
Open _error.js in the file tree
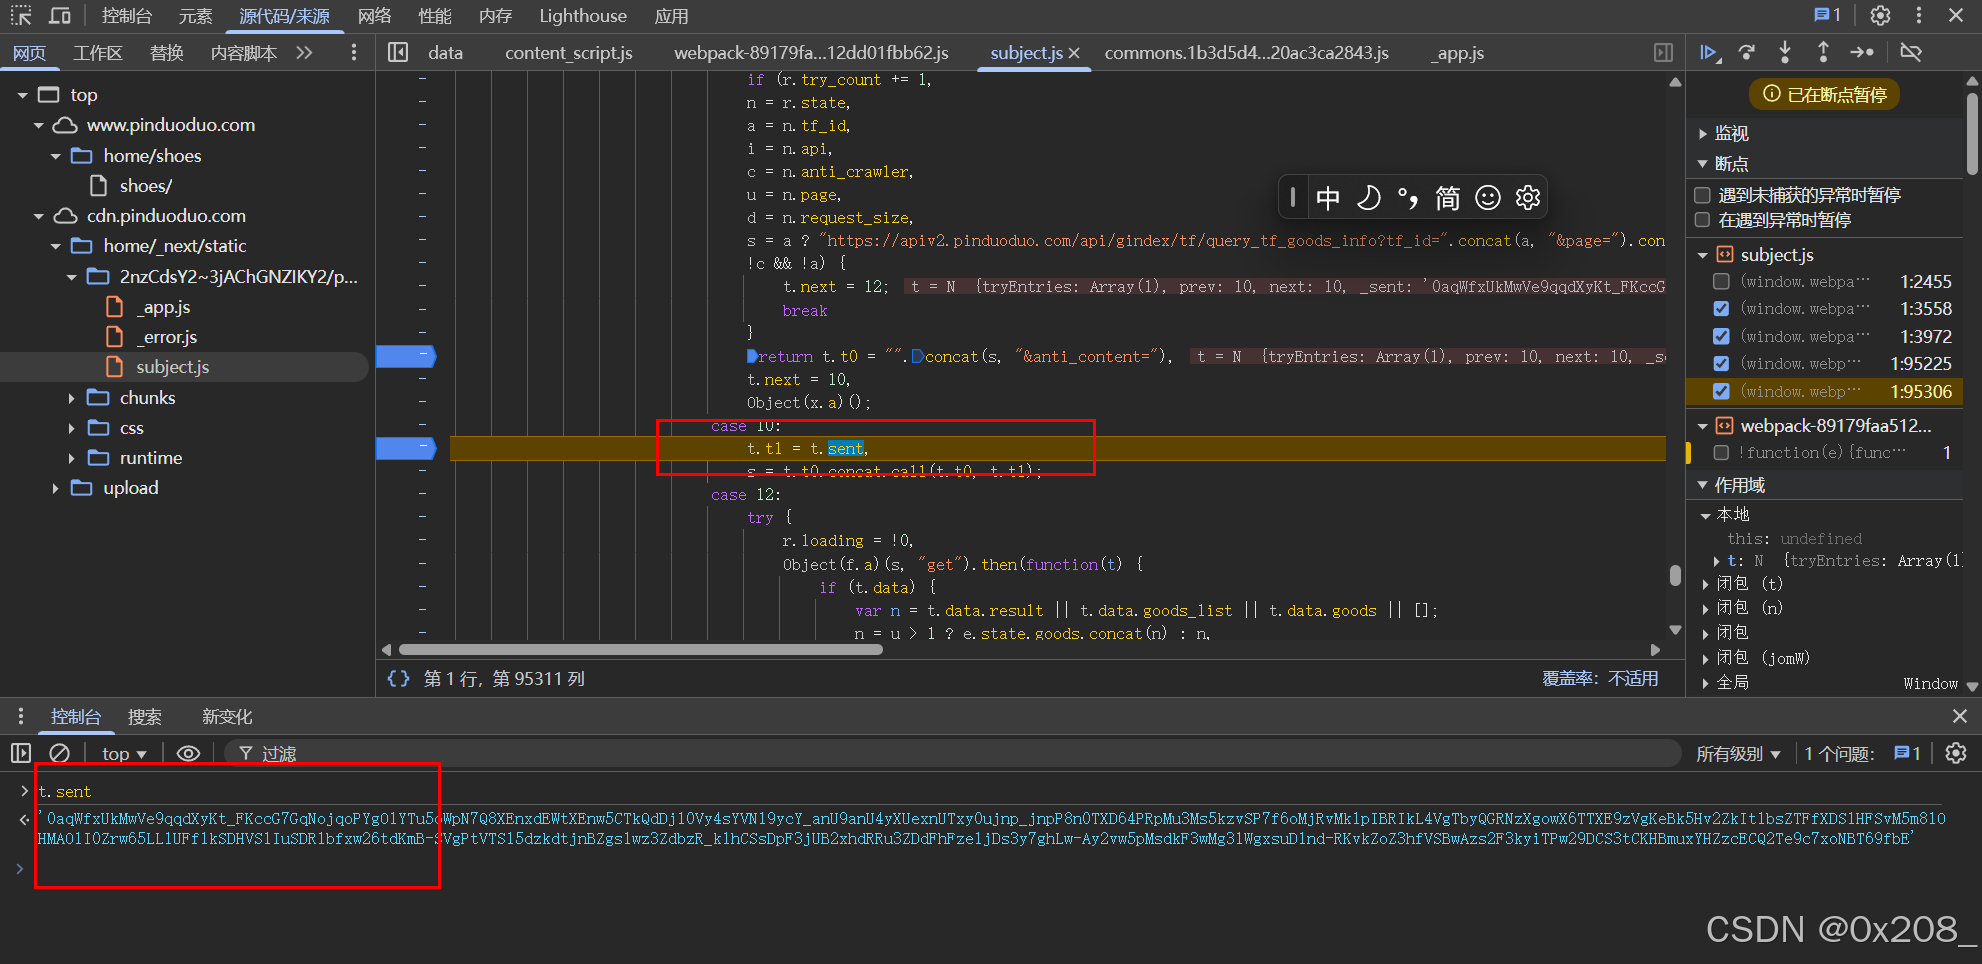[x=167, y=337]
